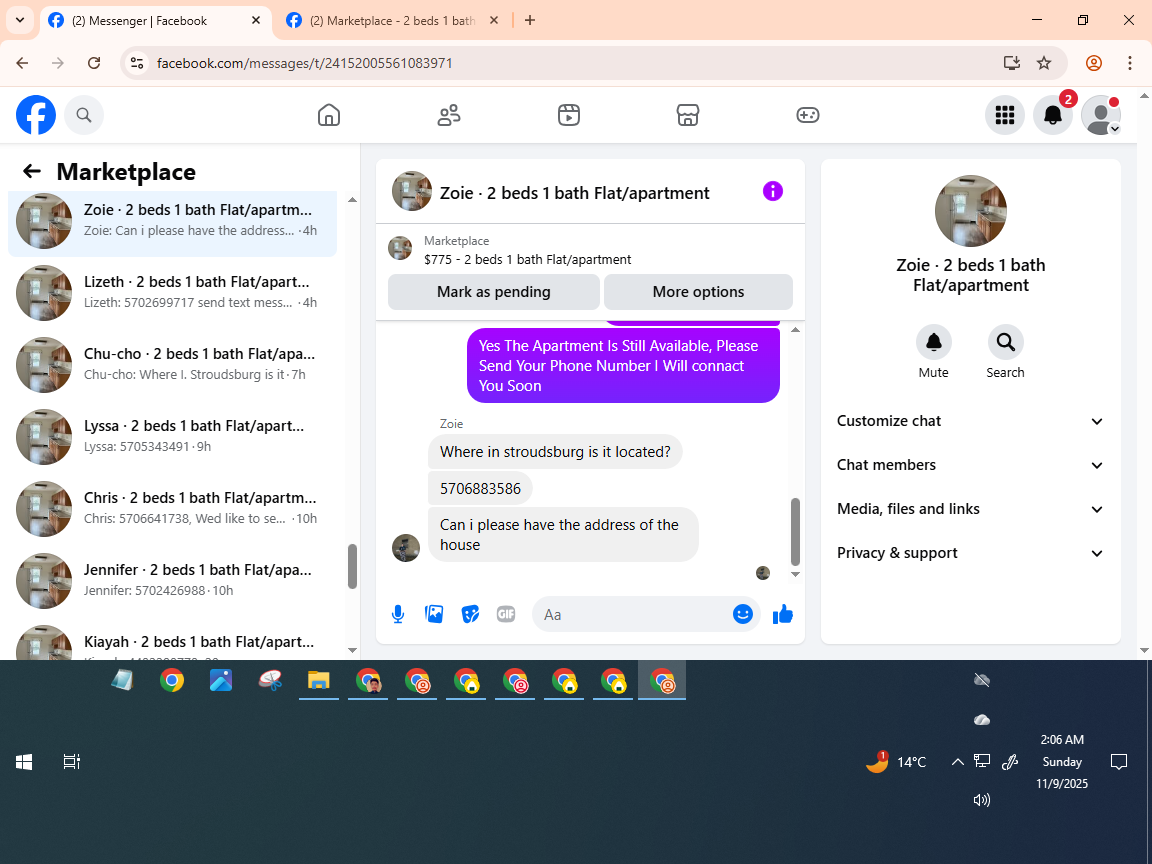
Task: Open the tab search dropdown arrow
Action: [20, 21]
